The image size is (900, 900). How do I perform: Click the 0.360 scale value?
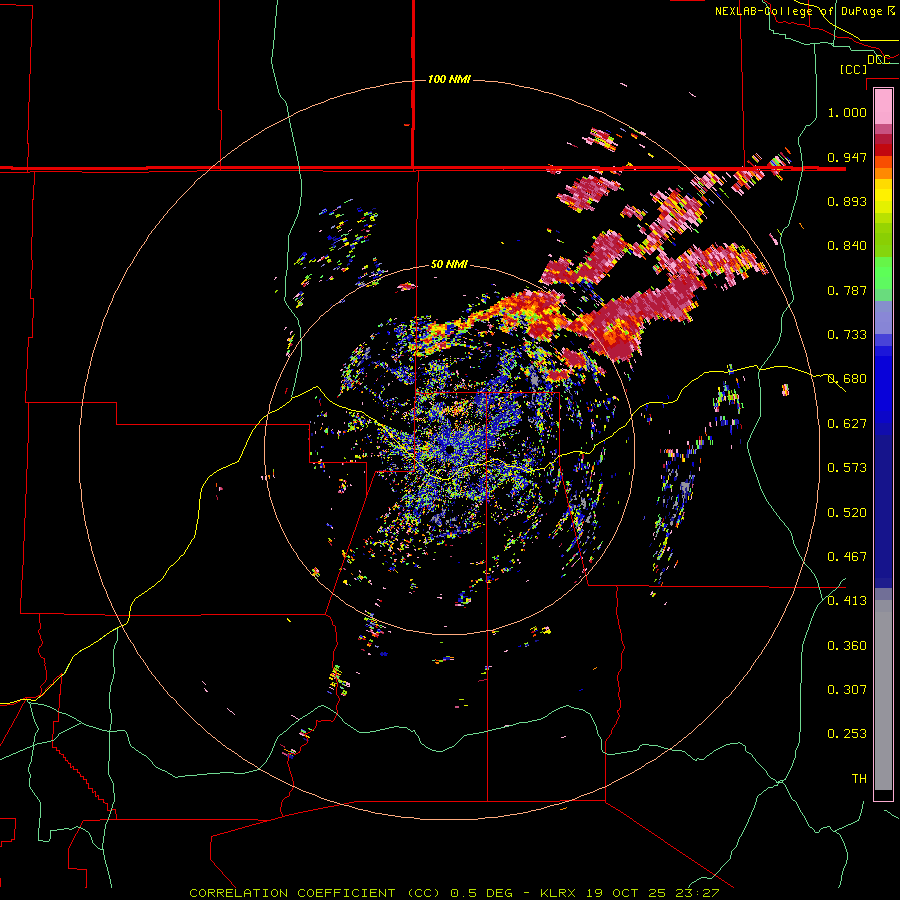[x=847, y=645]
